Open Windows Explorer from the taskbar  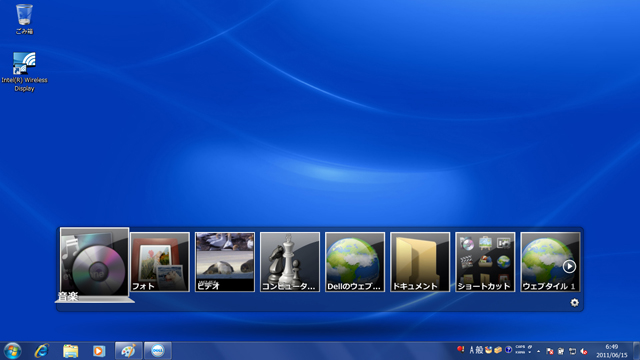(70, 351)
